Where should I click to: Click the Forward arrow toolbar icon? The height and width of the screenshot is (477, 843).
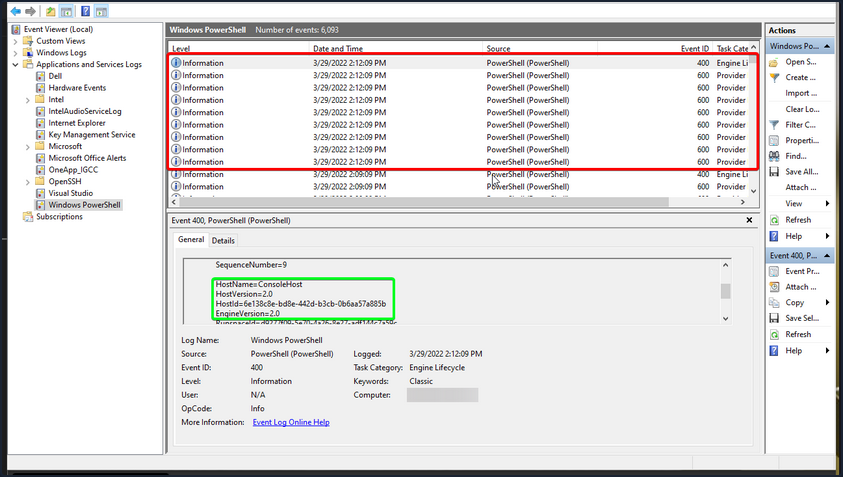[31, 11]
